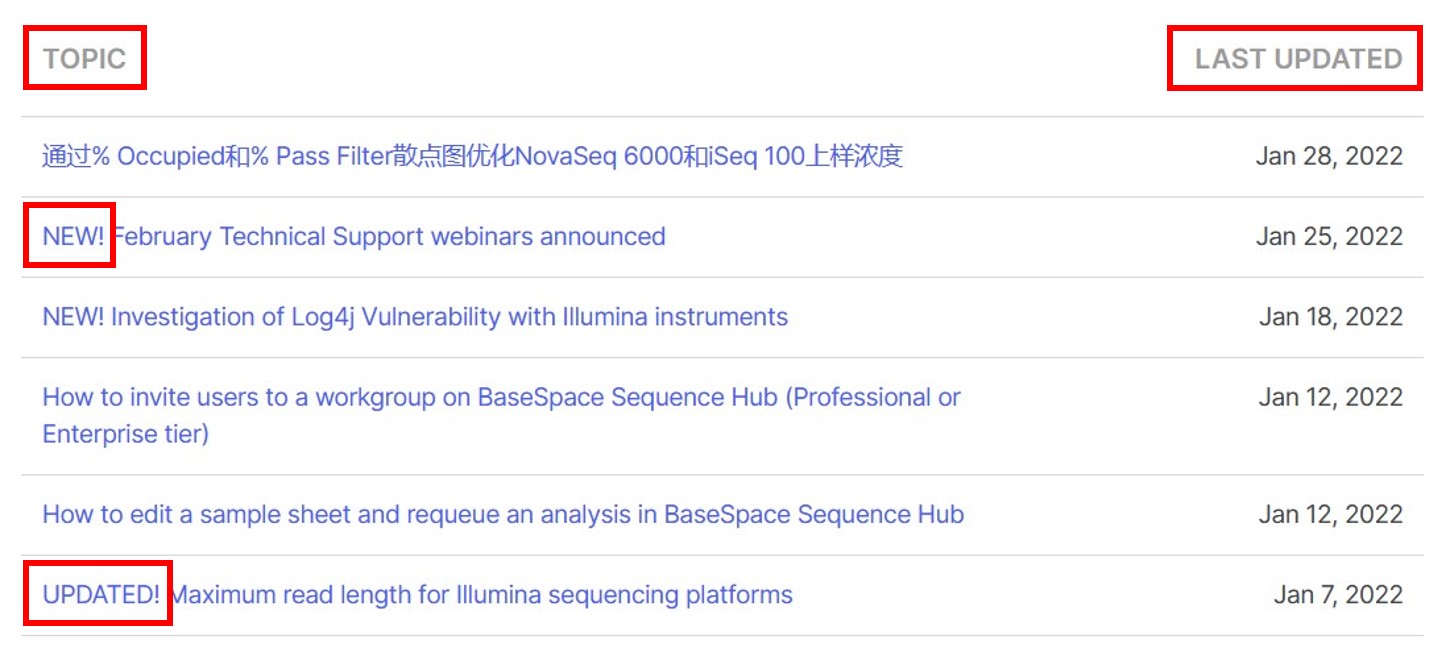Click the Jan 25, 2022 date
This screenshot has height=652, width=1450.
pos(1329,236)
